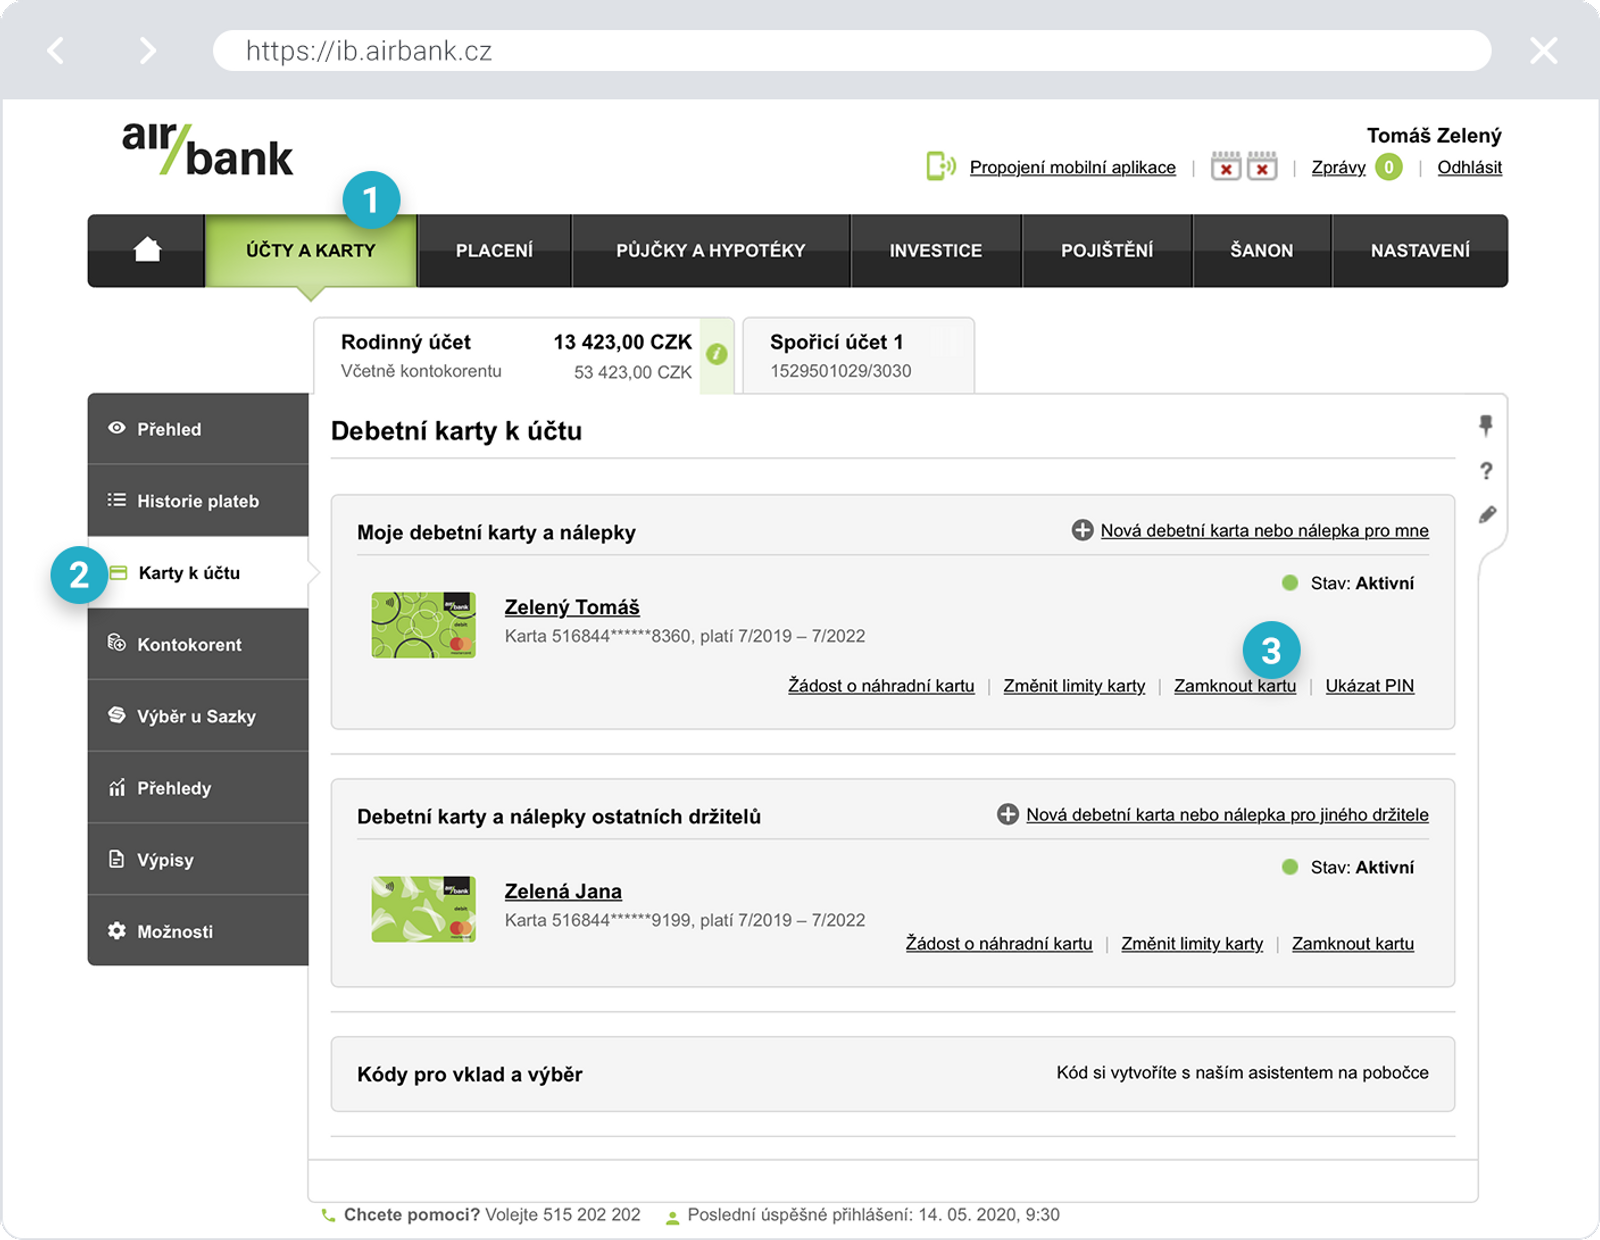This screenshot has width=1600, height=1240.
Task: Click the pin icon on right panel
Action: [1486, 426]
